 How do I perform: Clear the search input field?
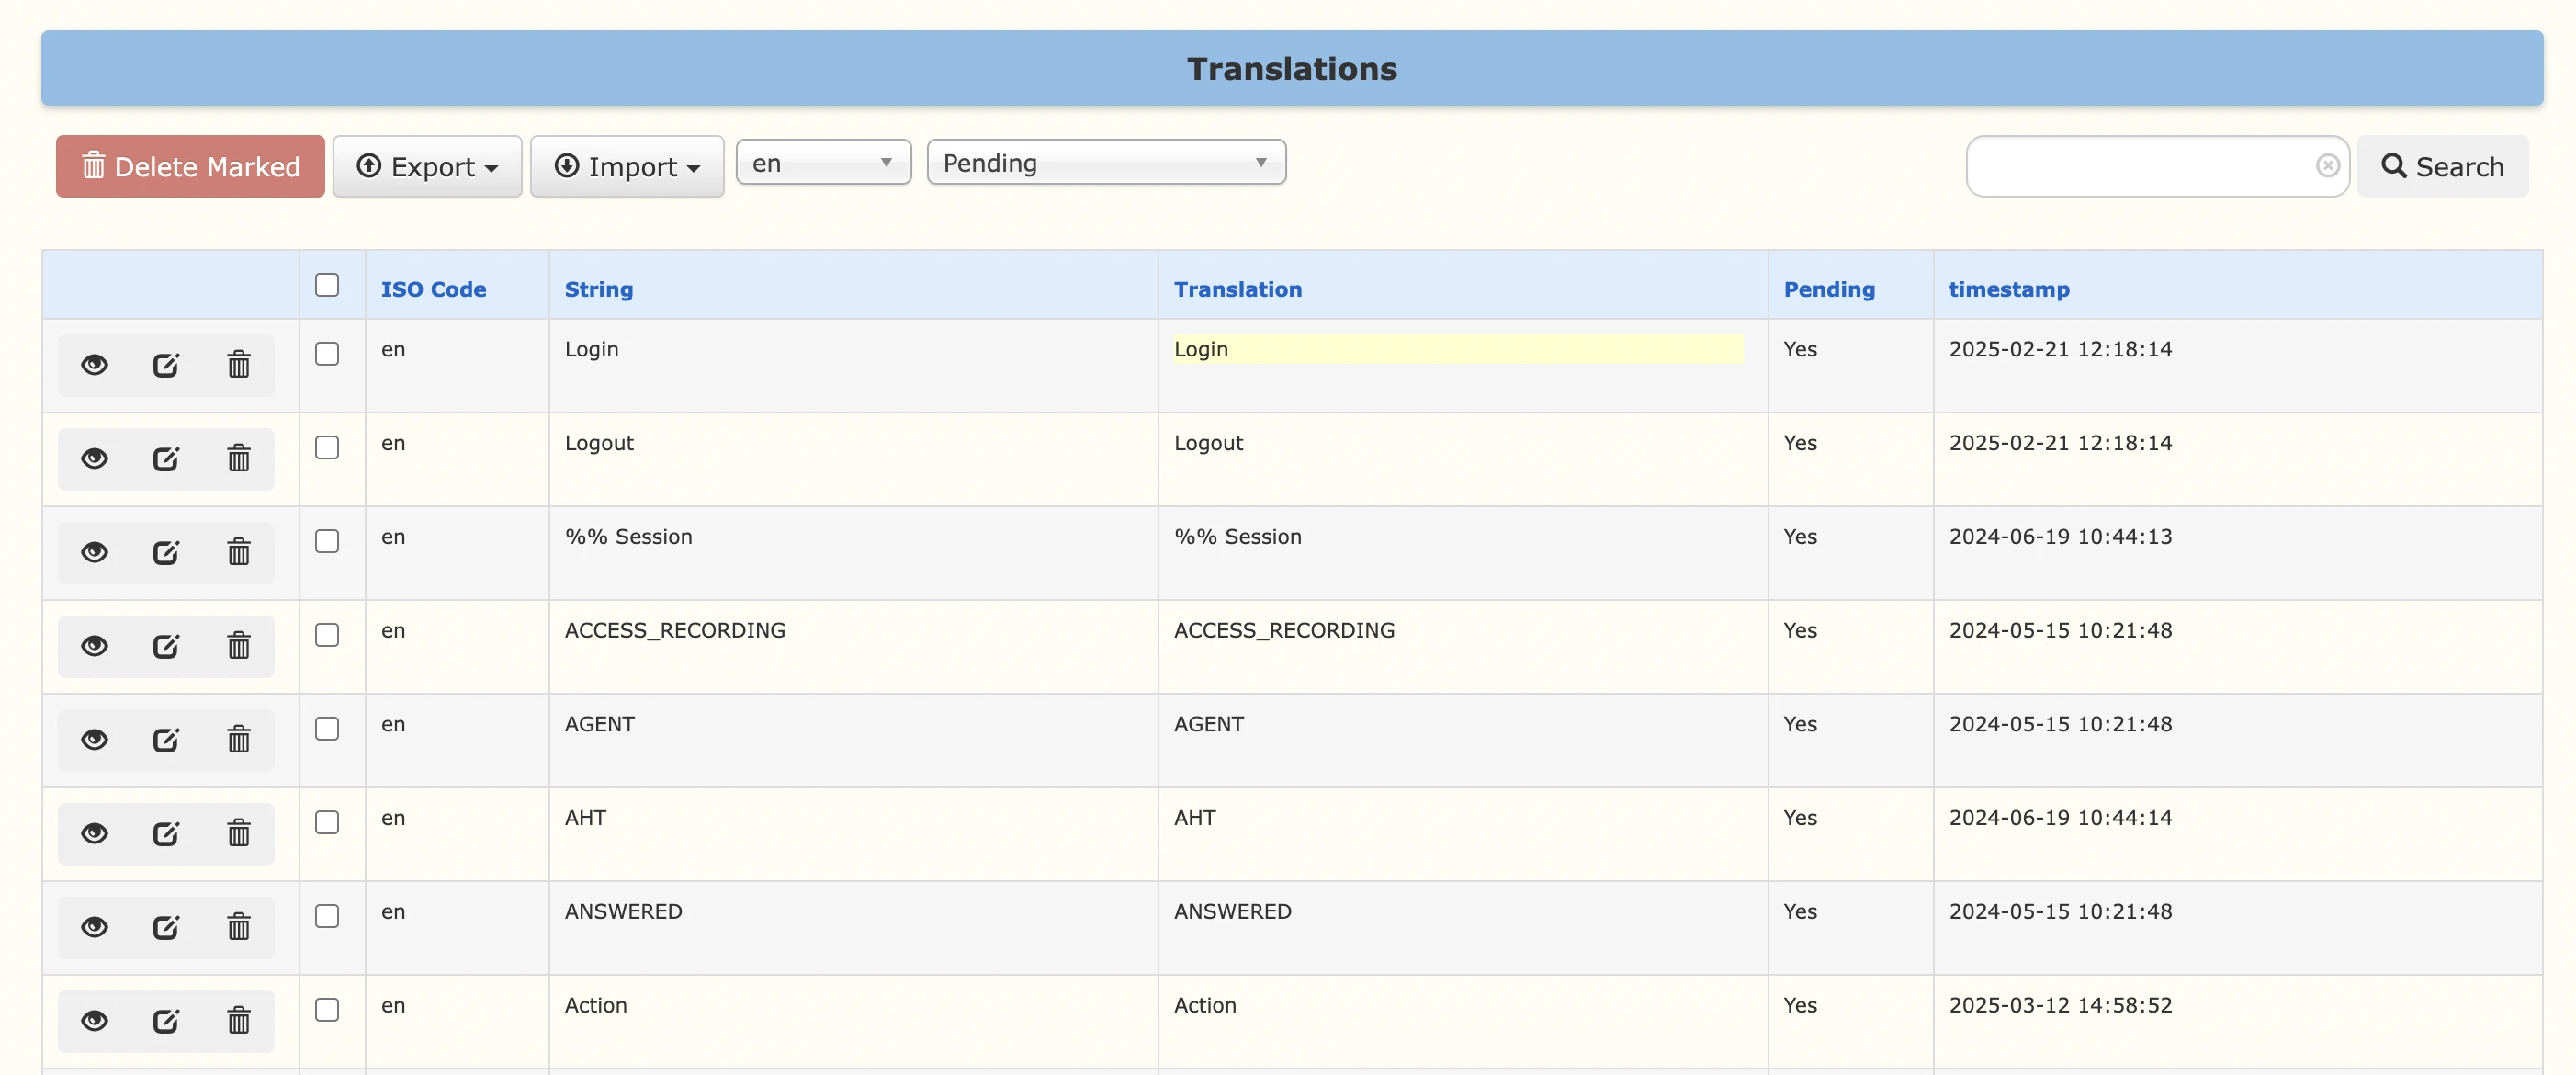tap(2329, 165)
